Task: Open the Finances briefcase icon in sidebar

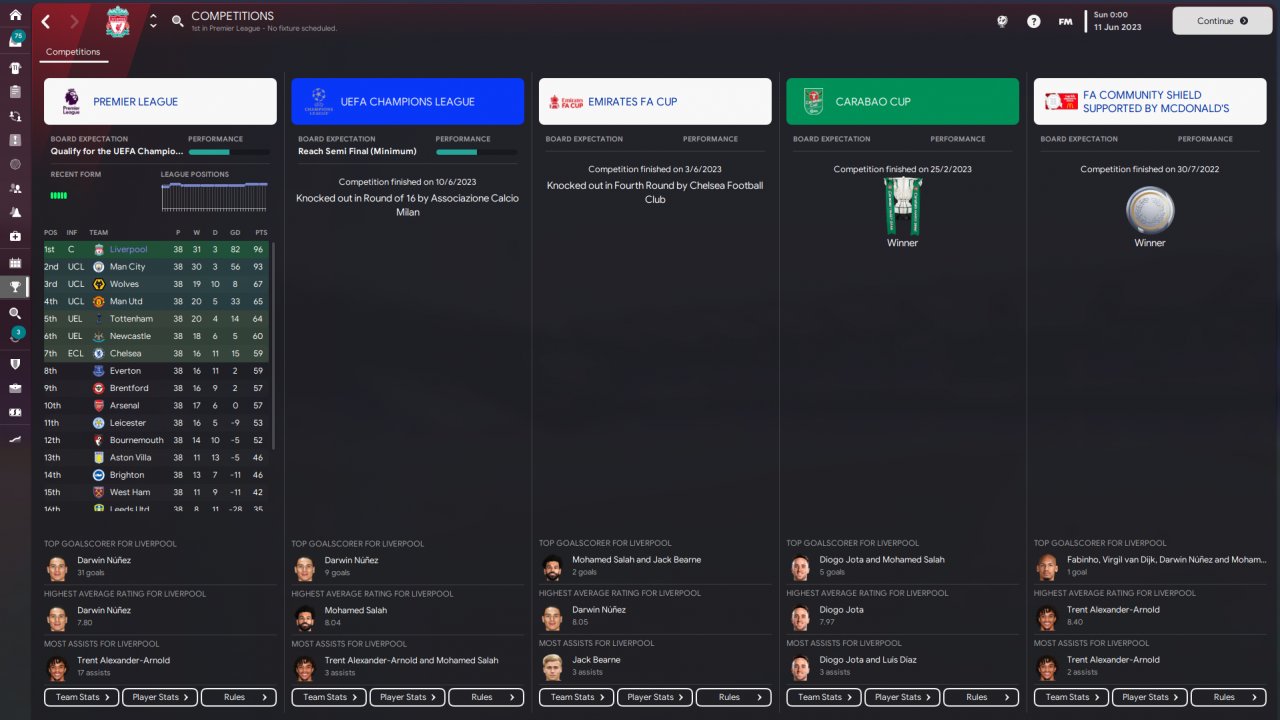Action: 15,388
